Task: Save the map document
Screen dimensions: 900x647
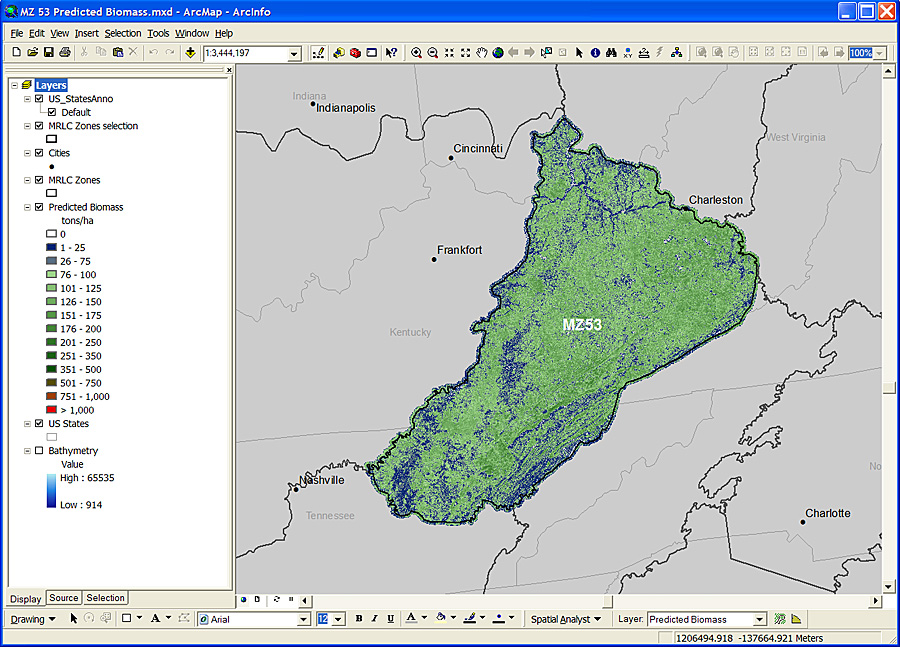Action: [49, 52]
